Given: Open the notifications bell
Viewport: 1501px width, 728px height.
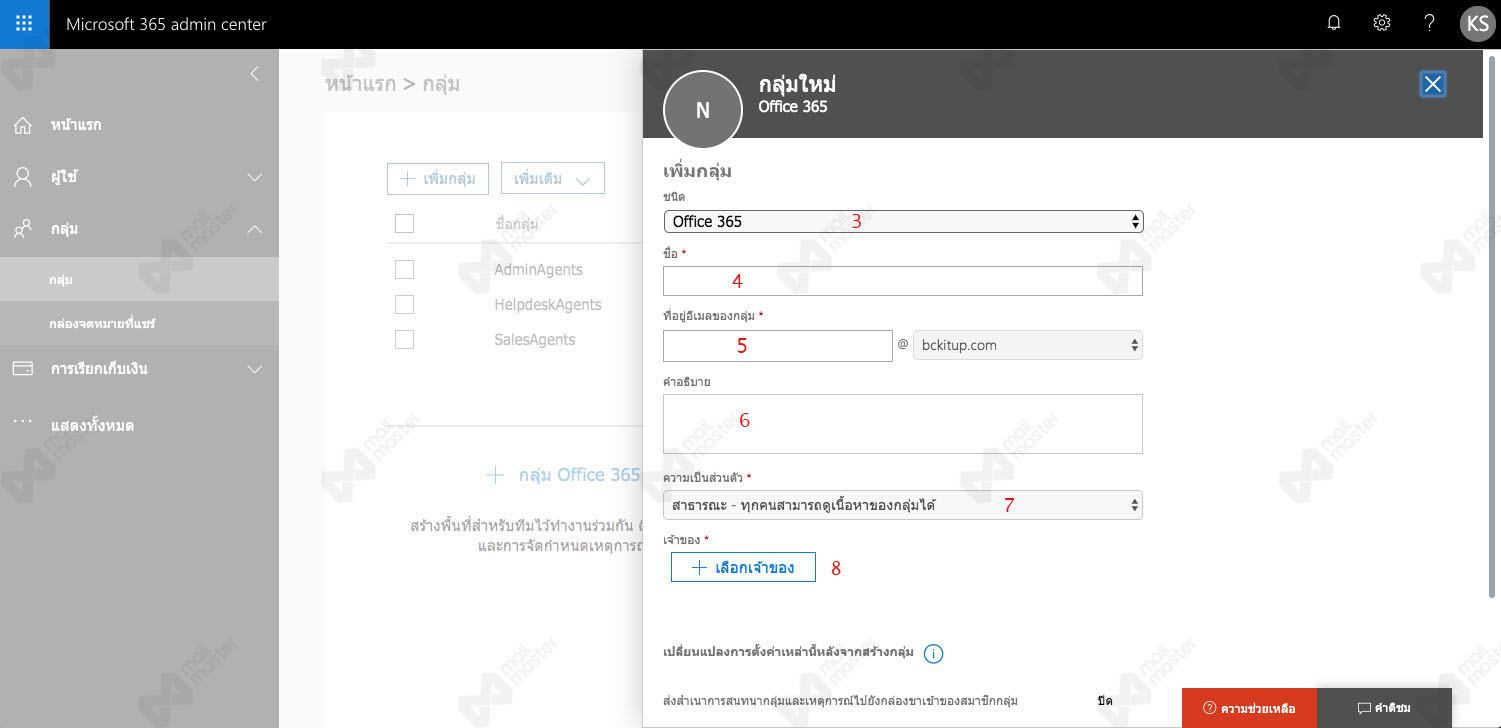Looking at the screenshot, I should coord(1334,23).
